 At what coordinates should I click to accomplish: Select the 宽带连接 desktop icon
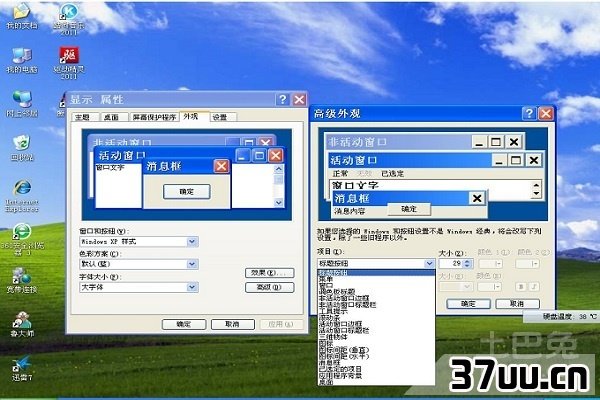tap(22, 281)
